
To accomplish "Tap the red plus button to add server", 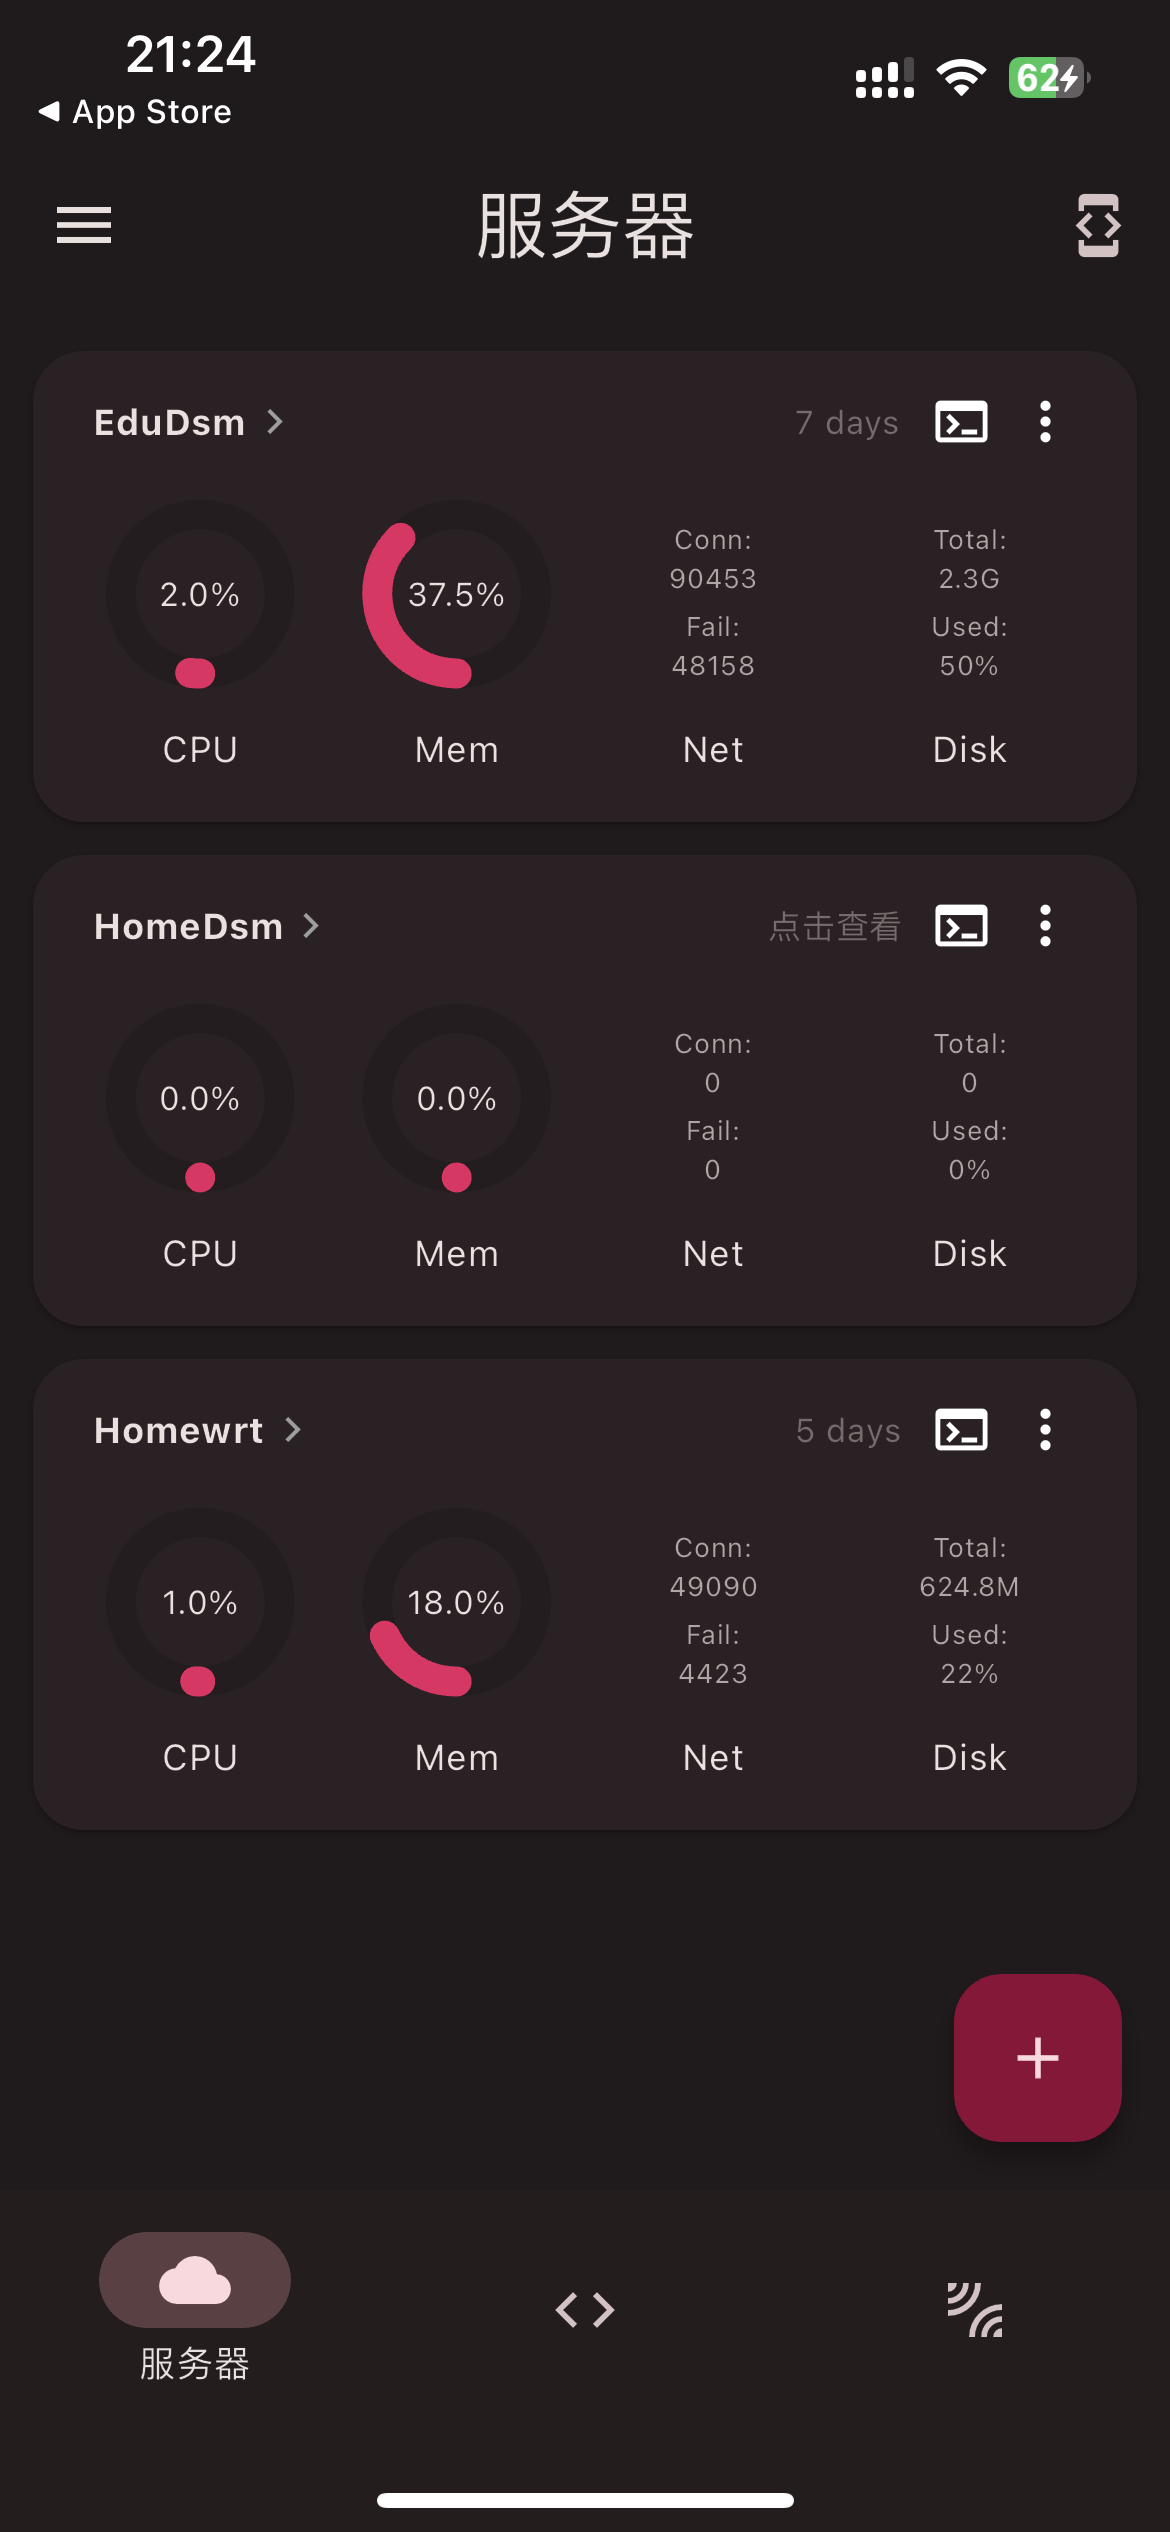I will coord(1036,2057).
